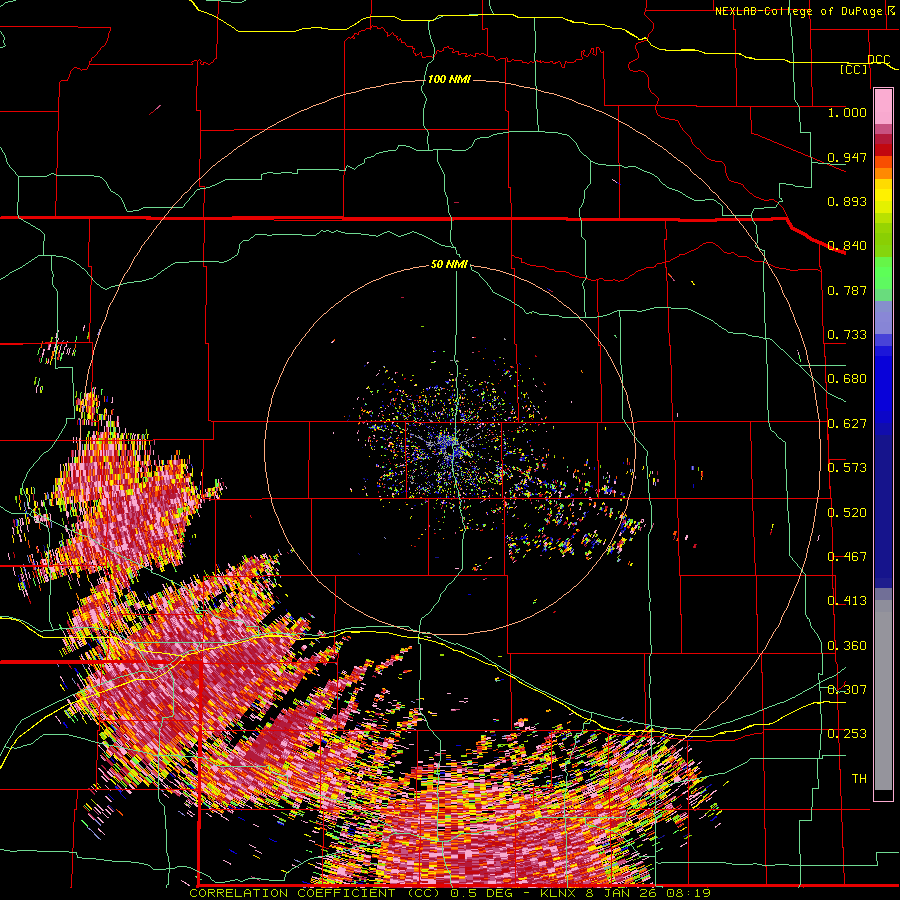
Task: Pick the gray segment of the color scale
Action: pos(883,695)
